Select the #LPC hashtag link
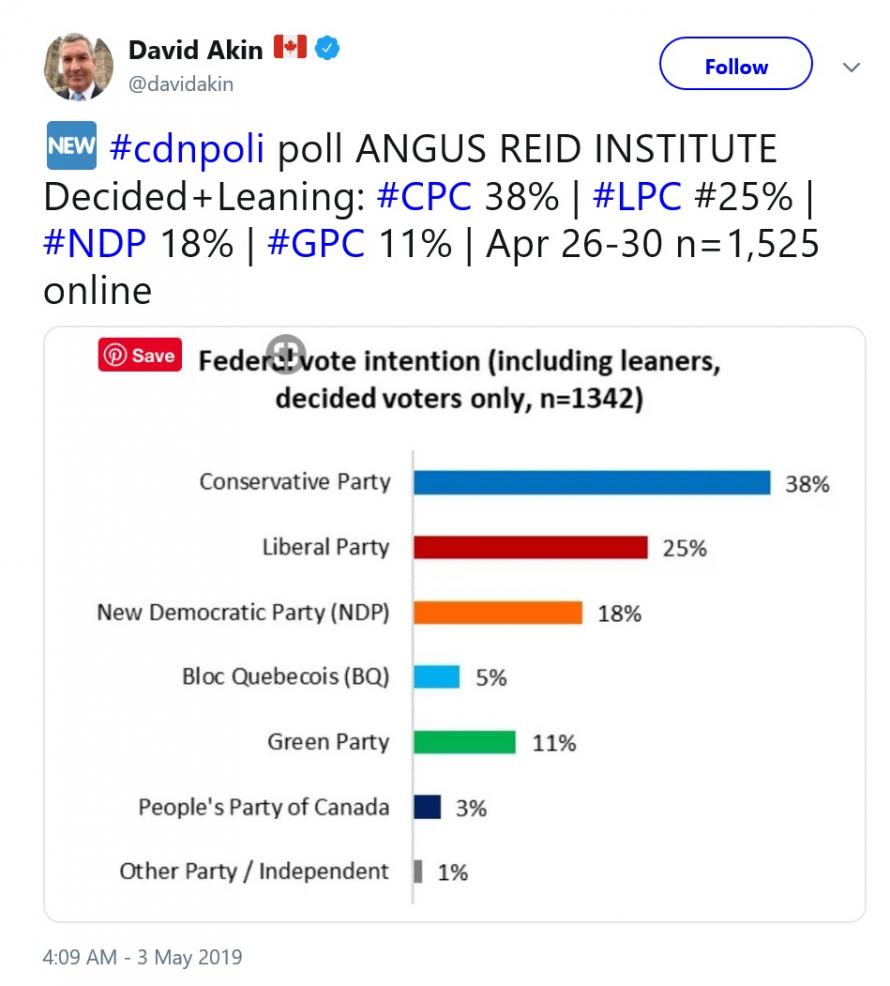Viewport: 890px width, 986px height. (636, 196)
